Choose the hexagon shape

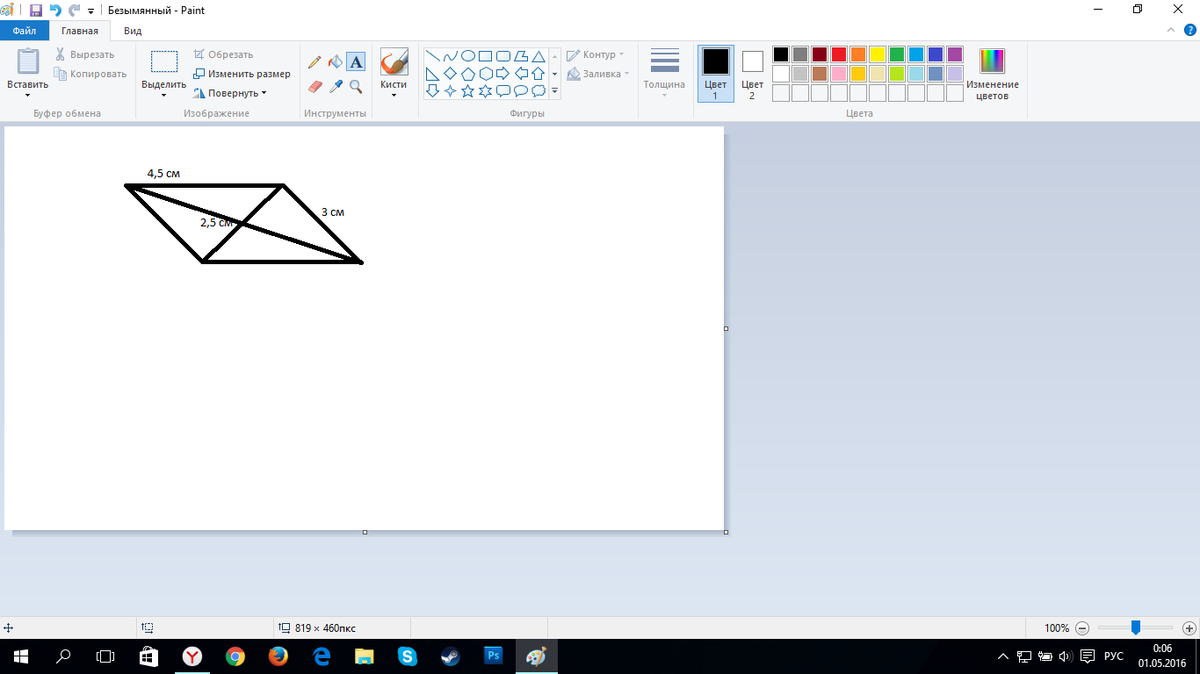[x=485, y=73]
